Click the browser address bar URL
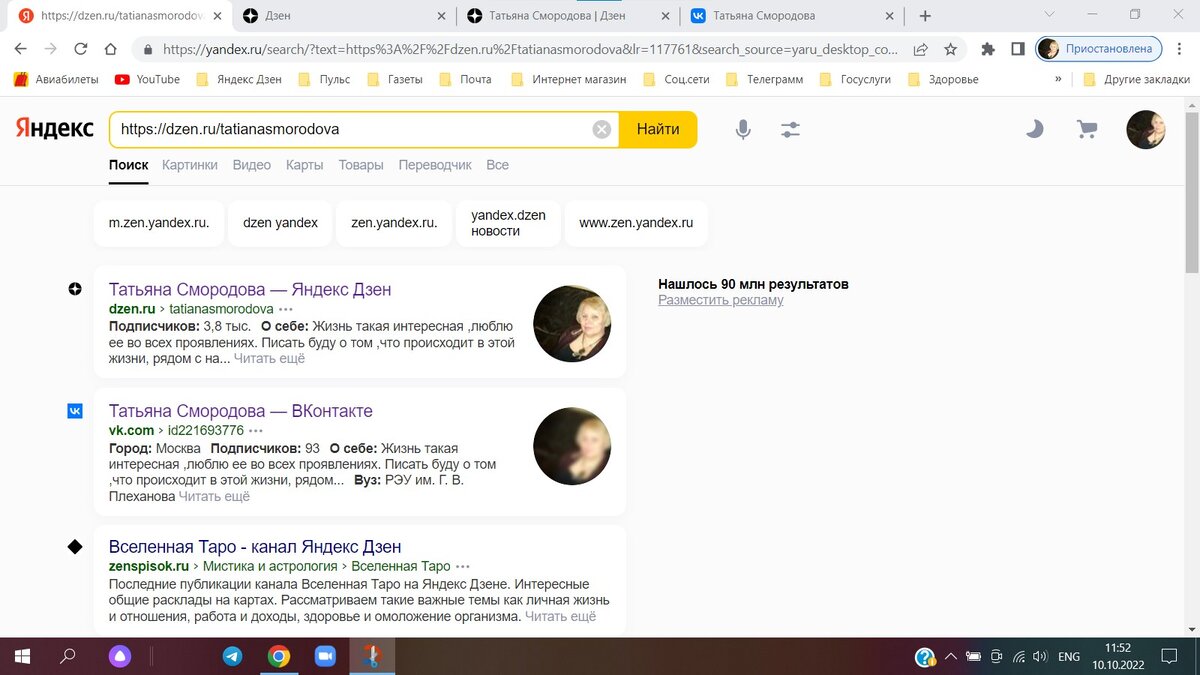This screenshot has height=675, width=1200. point(530,48)
